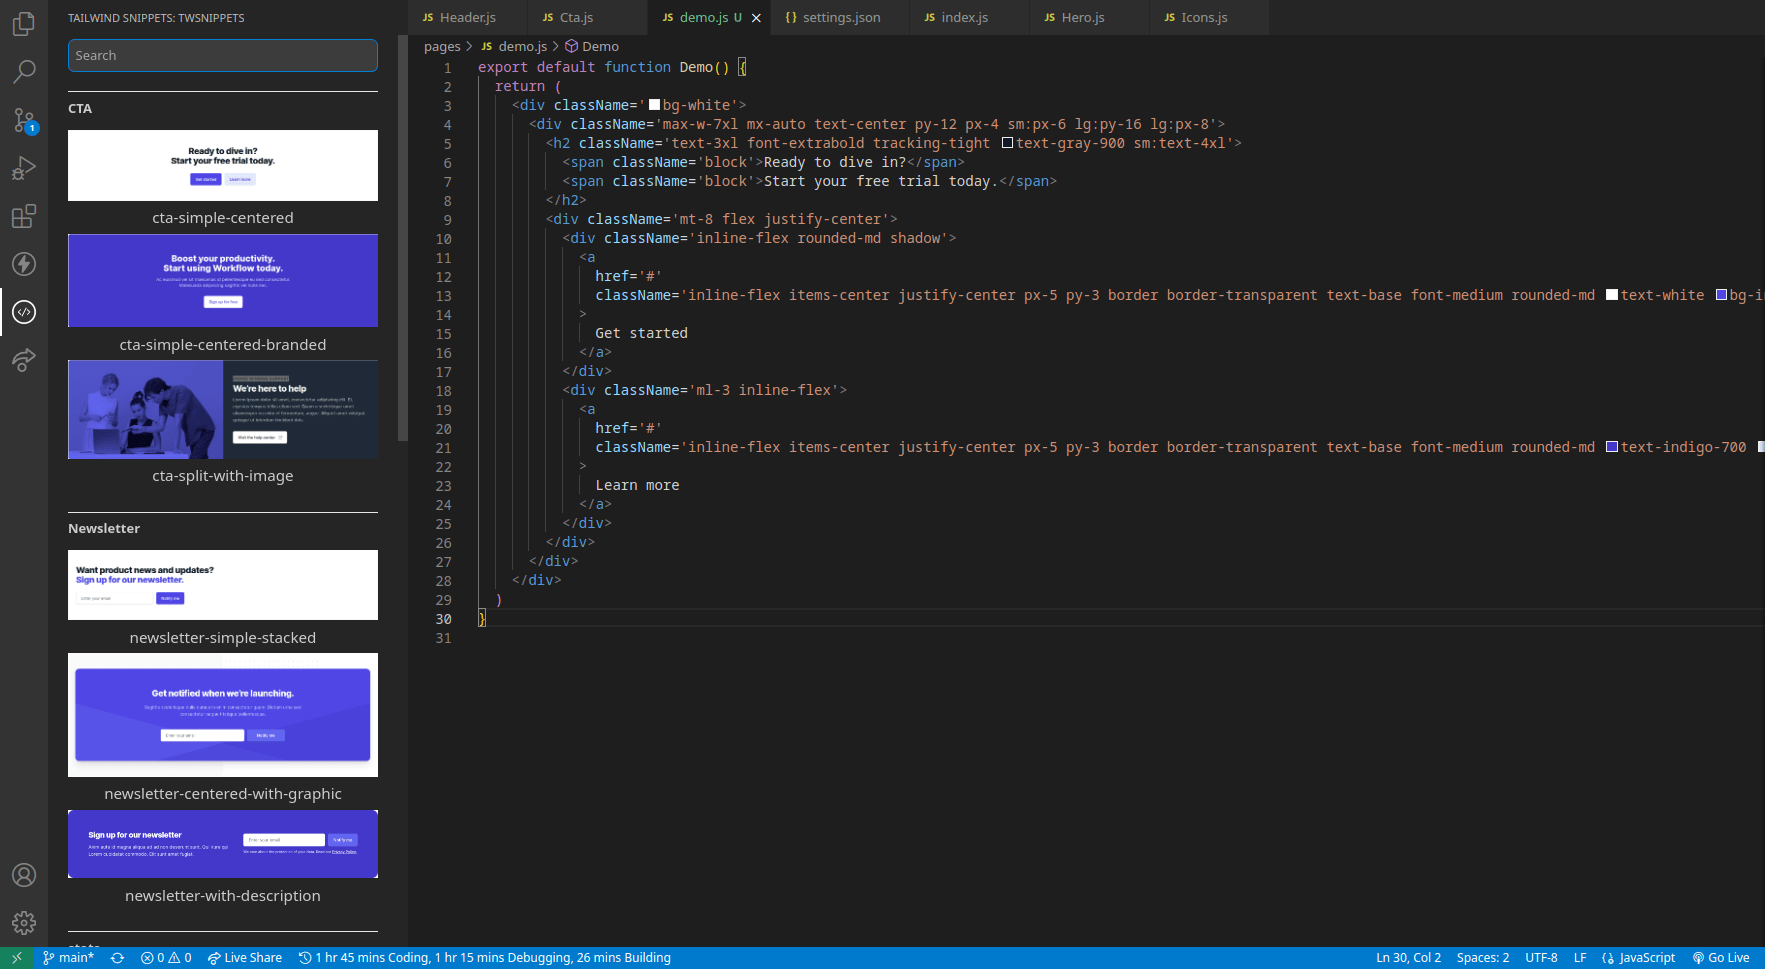Image resolution: width=1765 pixels, height=969 pixels.
Task: Close the demo.js tab
Action: pyautogui.click(x=756, y=18)
